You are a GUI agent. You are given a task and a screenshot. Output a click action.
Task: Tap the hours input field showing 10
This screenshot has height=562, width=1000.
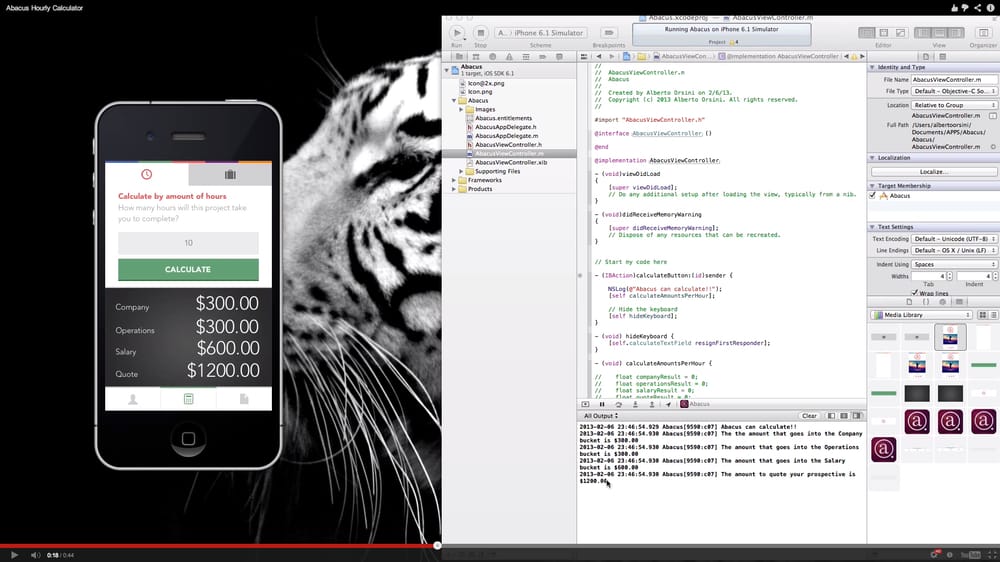(188, 243)
